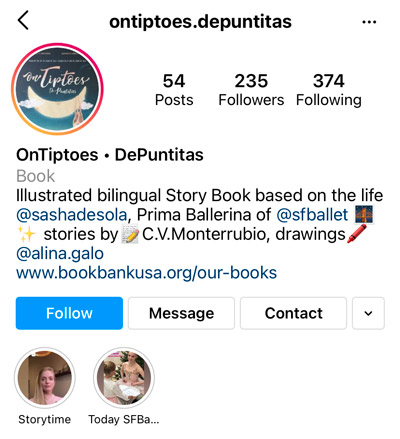Tap the ontiptoes.depuntitas username title
This screenshot has height=439, width=400.
[x=200, y=22]
